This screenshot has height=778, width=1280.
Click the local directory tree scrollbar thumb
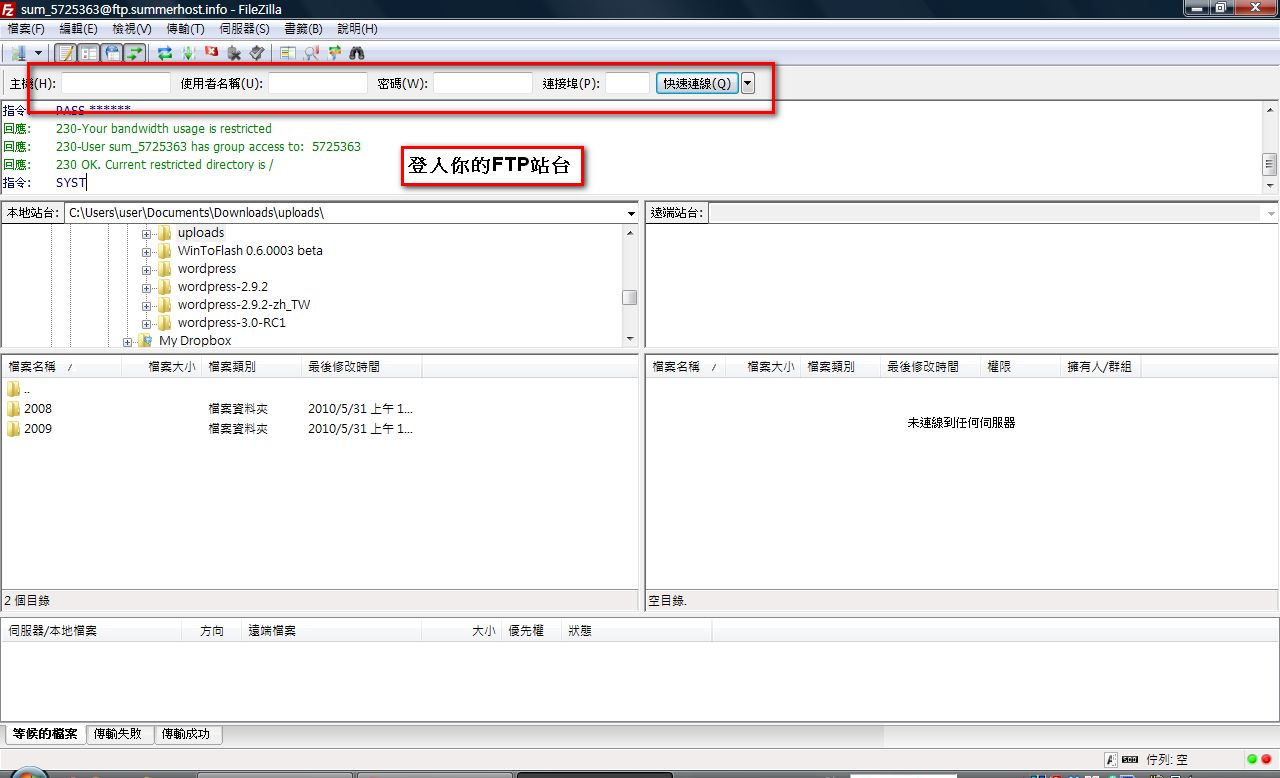(x=630, y=297)
